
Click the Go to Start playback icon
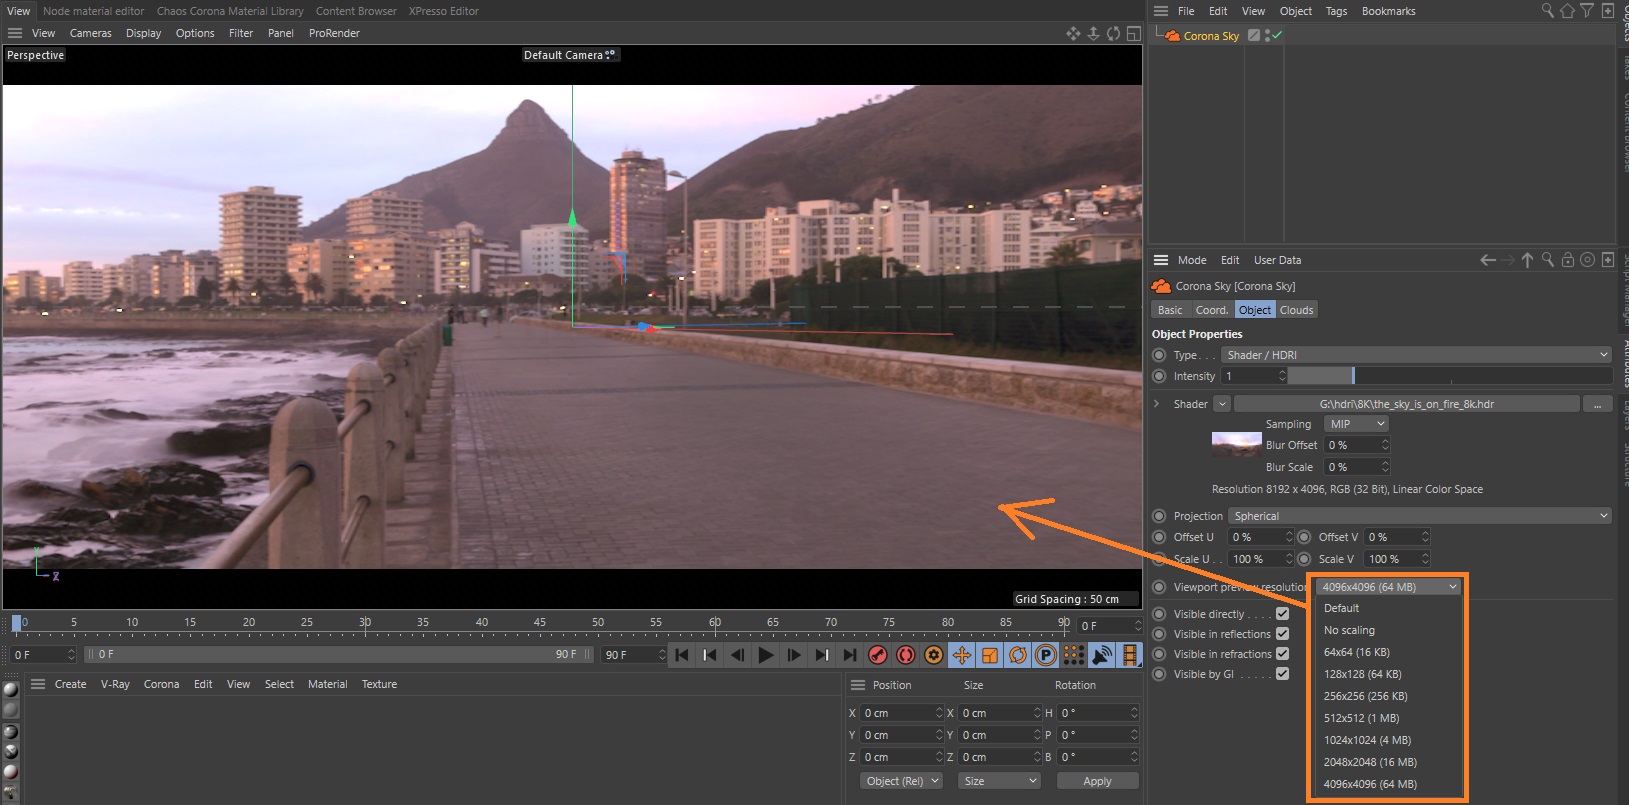point(682,655)
